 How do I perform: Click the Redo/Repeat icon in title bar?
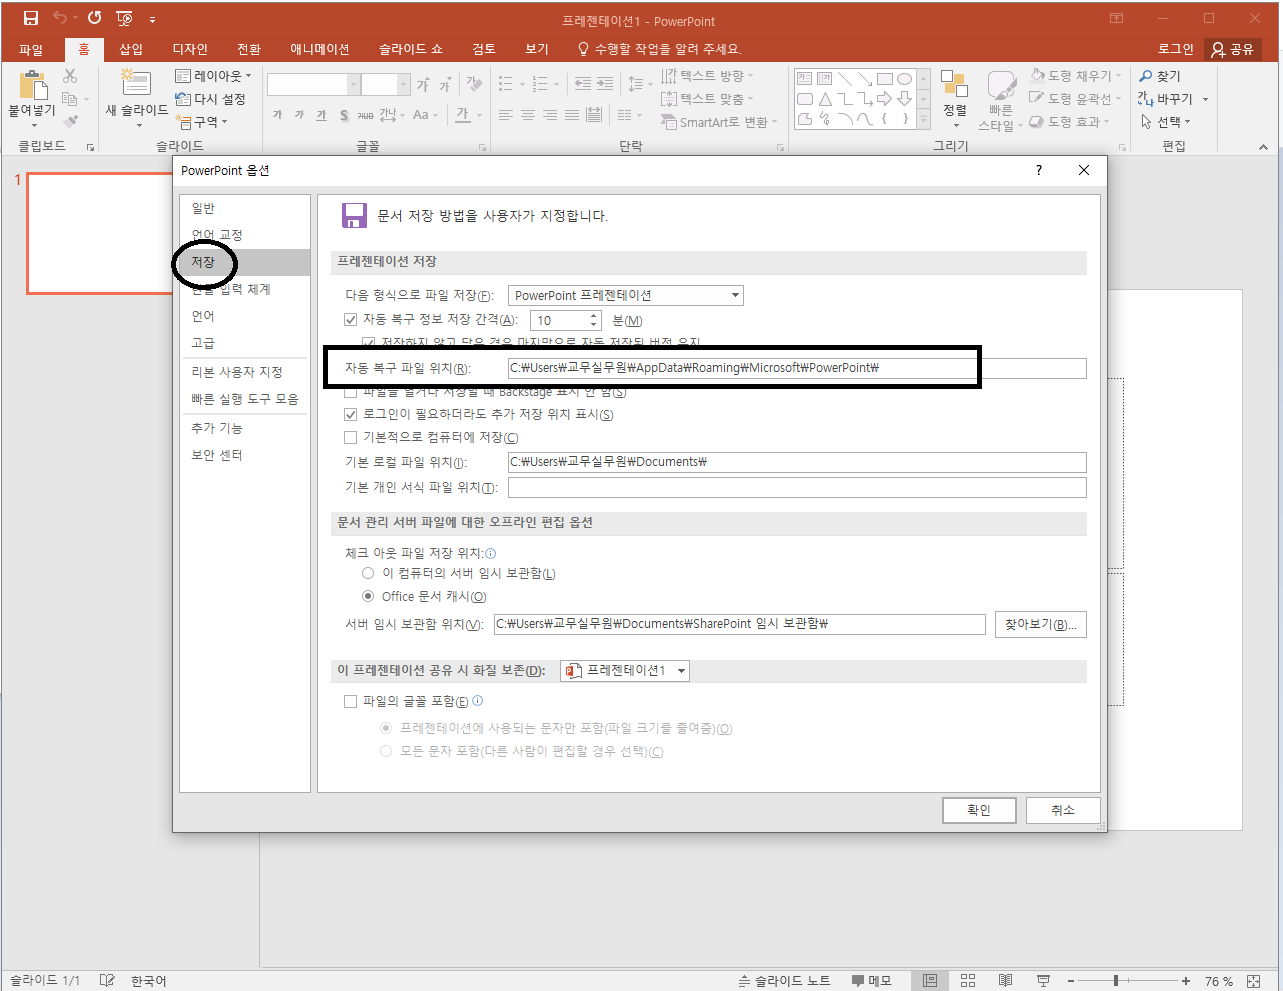(x=95, y=18)
